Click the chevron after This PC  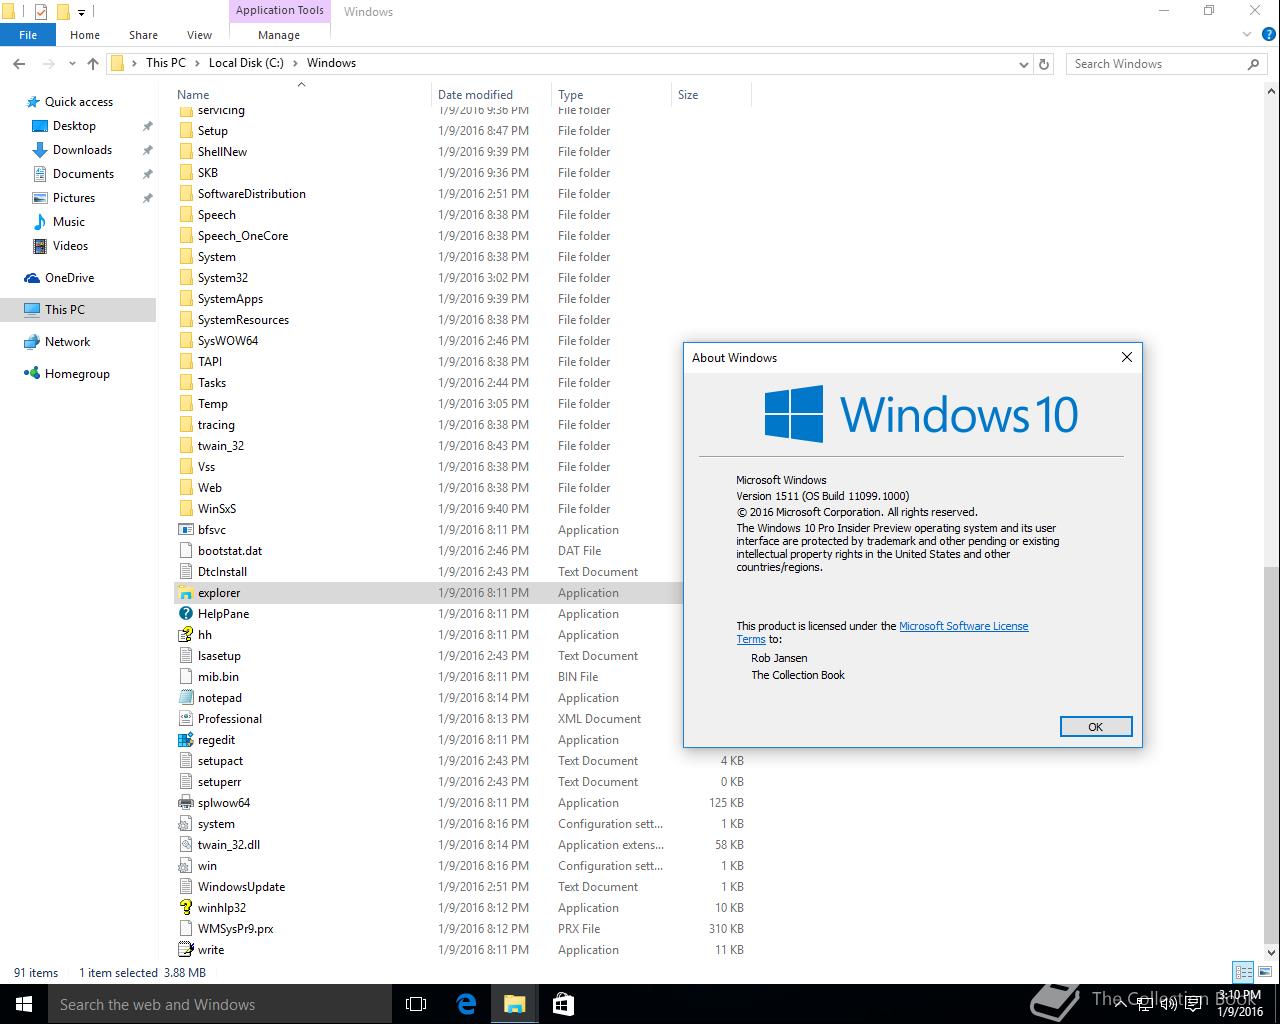click(197, 63)
